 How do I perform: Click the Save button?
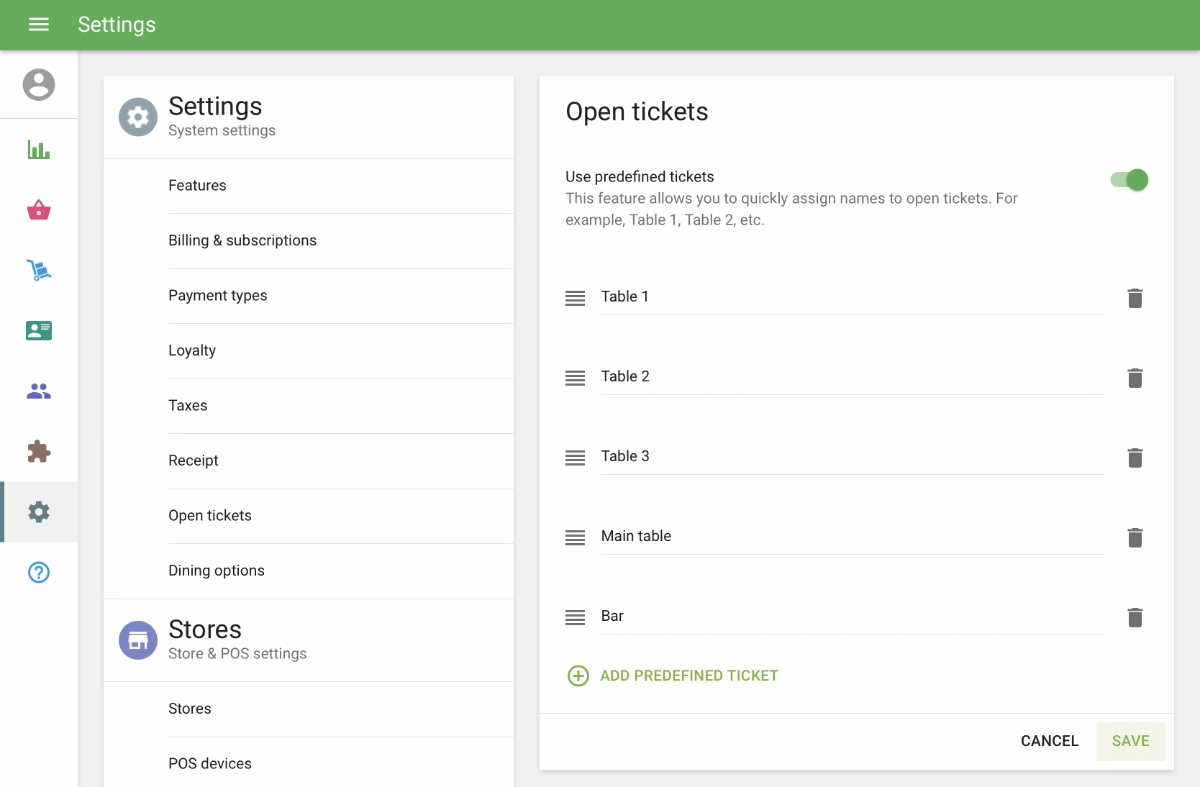[1131, 741]
